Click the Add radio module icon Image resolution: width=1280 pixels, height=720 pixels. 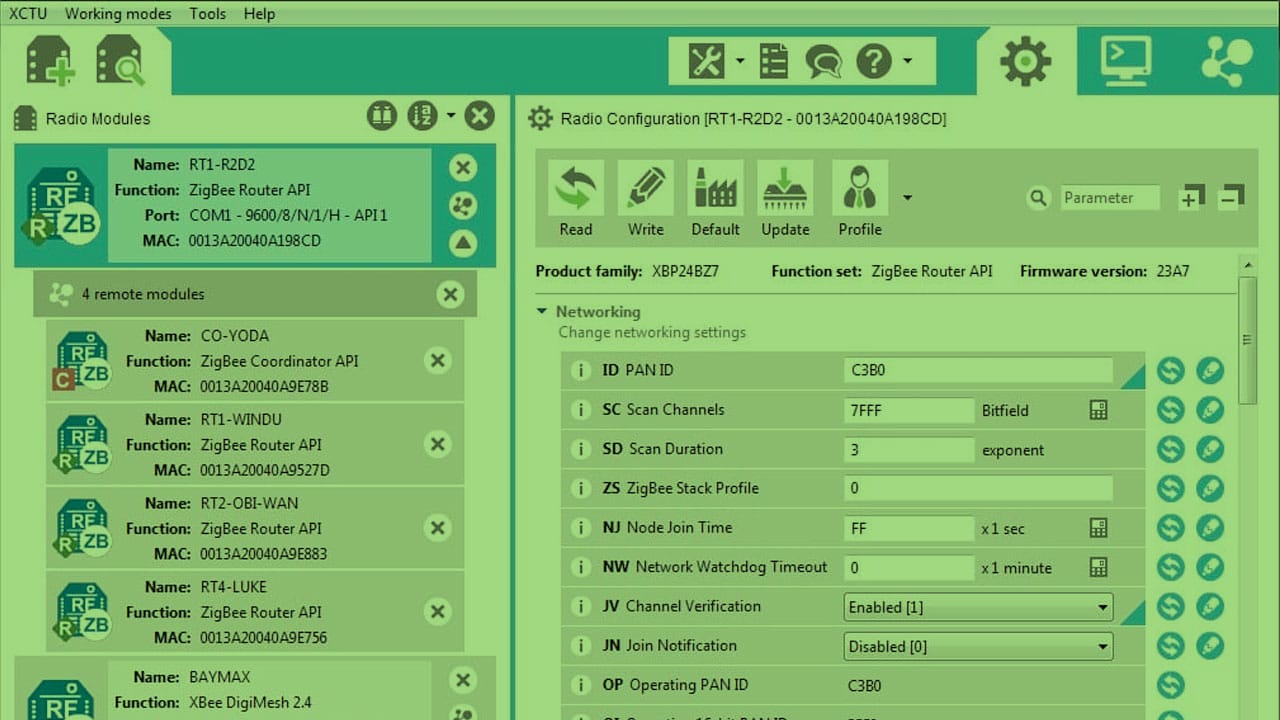[51, 61]
